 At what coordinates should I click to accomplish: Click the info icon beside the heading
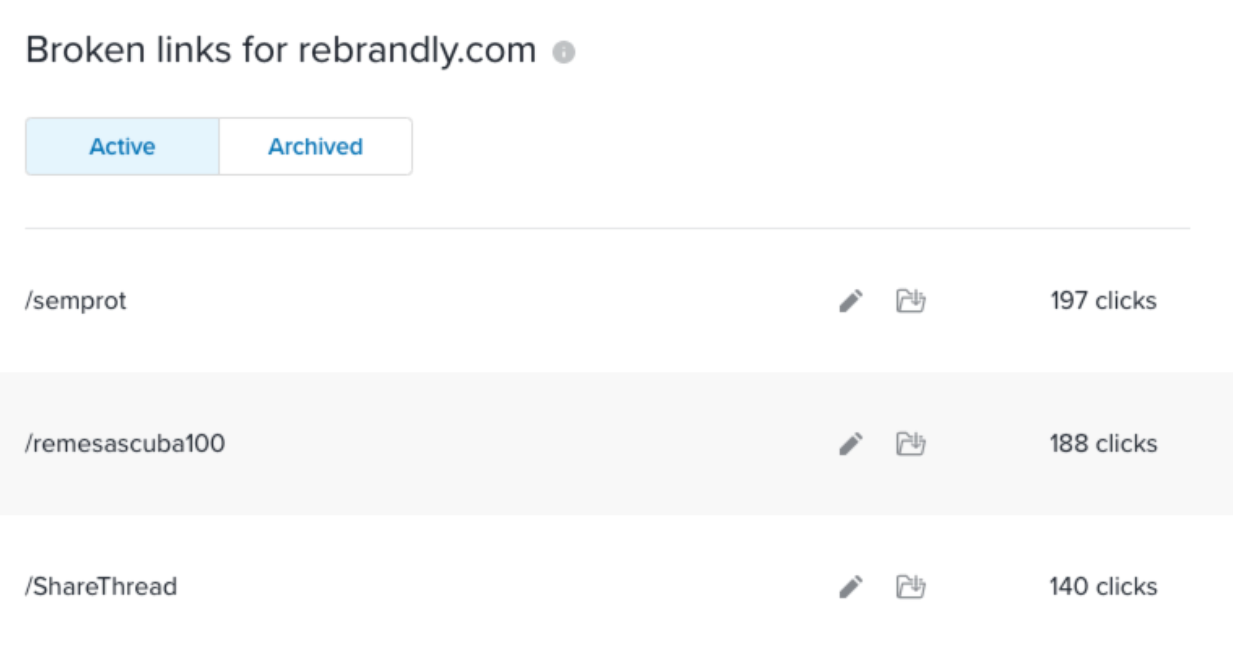coord(564,52)
